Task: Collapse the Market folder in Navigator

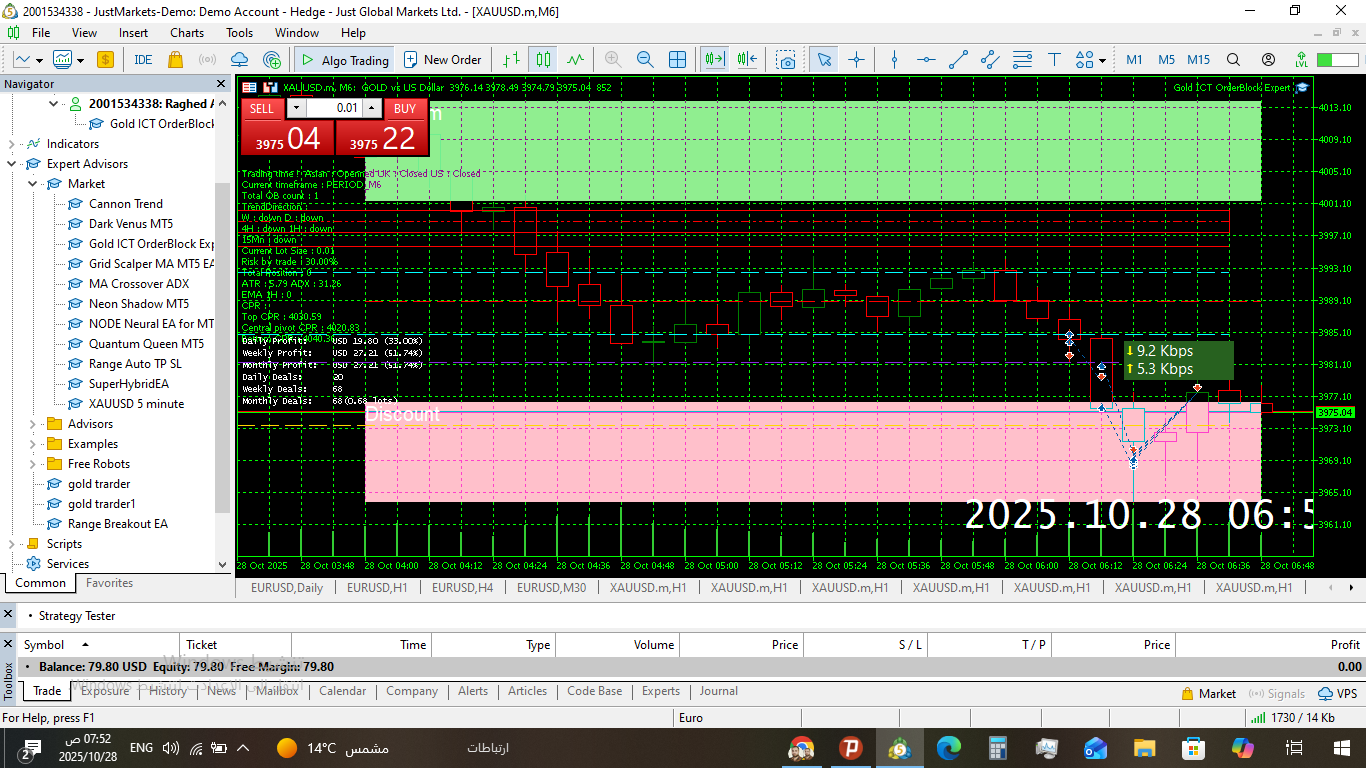Action: 33,184
